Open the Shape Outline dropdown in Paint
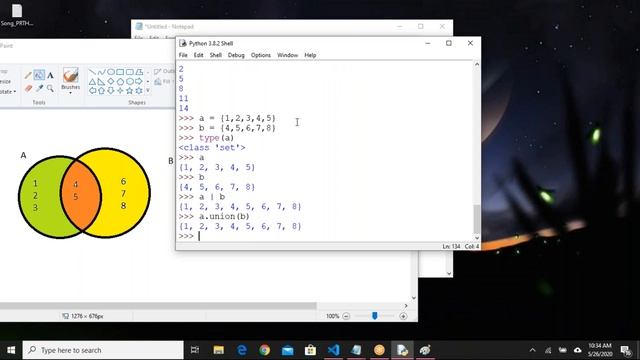The height and width of the screenshot is (360, 640). [x=164, y=71]
